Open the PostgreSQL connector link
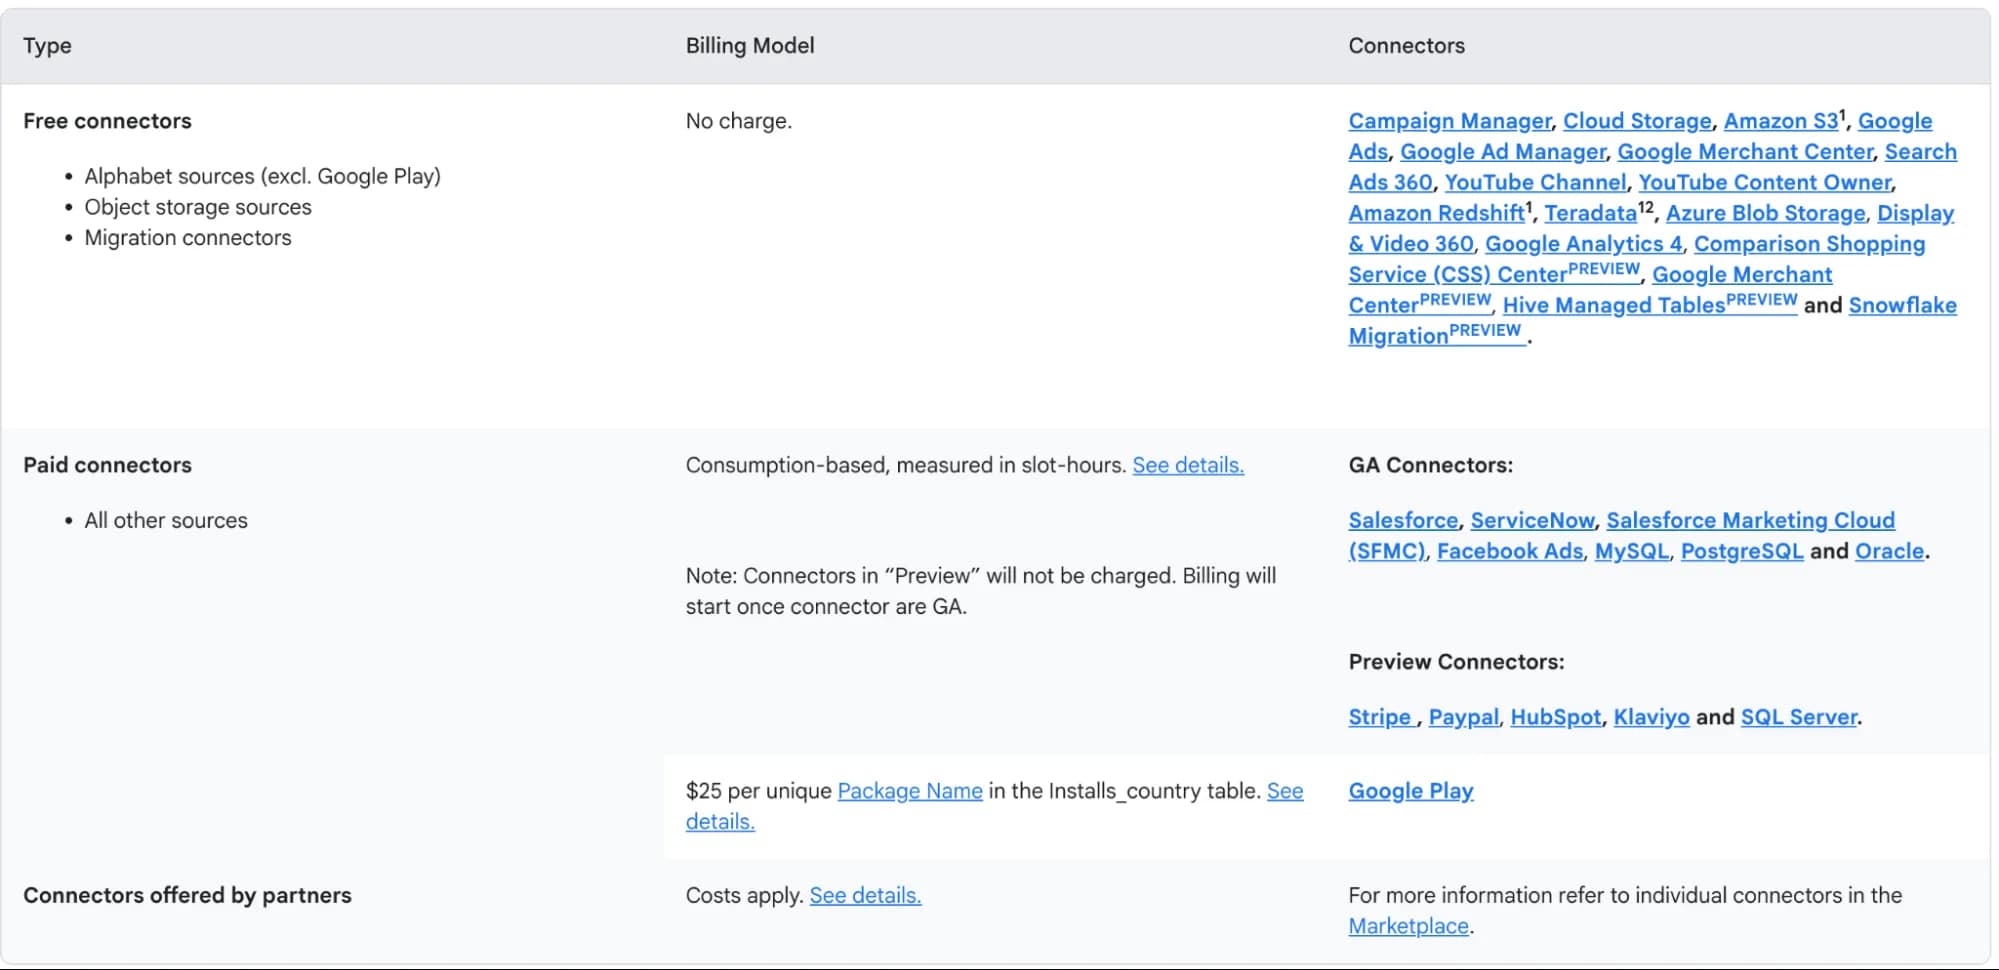This screenshot has height=970, width=1999. pyautogui.click(x=1742, y=551)
